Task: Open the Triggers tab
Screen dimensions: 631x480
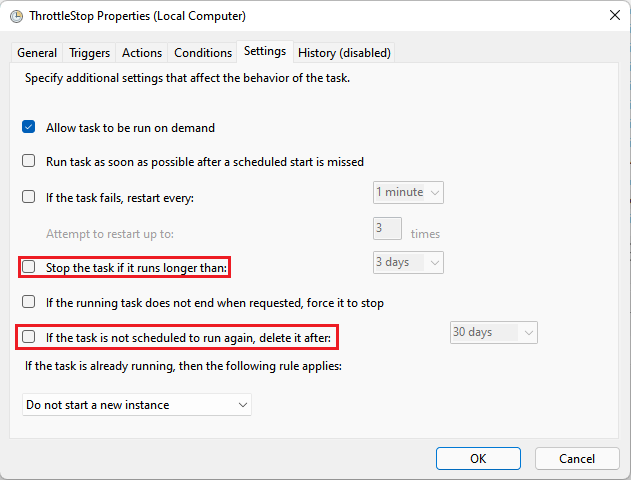Action: point(89,53)
